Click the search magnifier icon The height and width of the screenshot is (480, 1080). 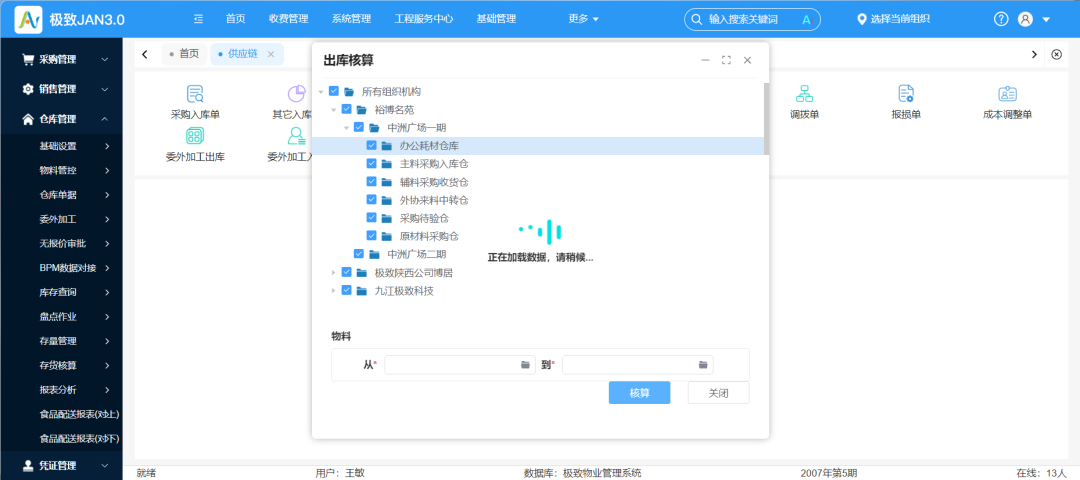pyautogui.click(x=696, y=19)
